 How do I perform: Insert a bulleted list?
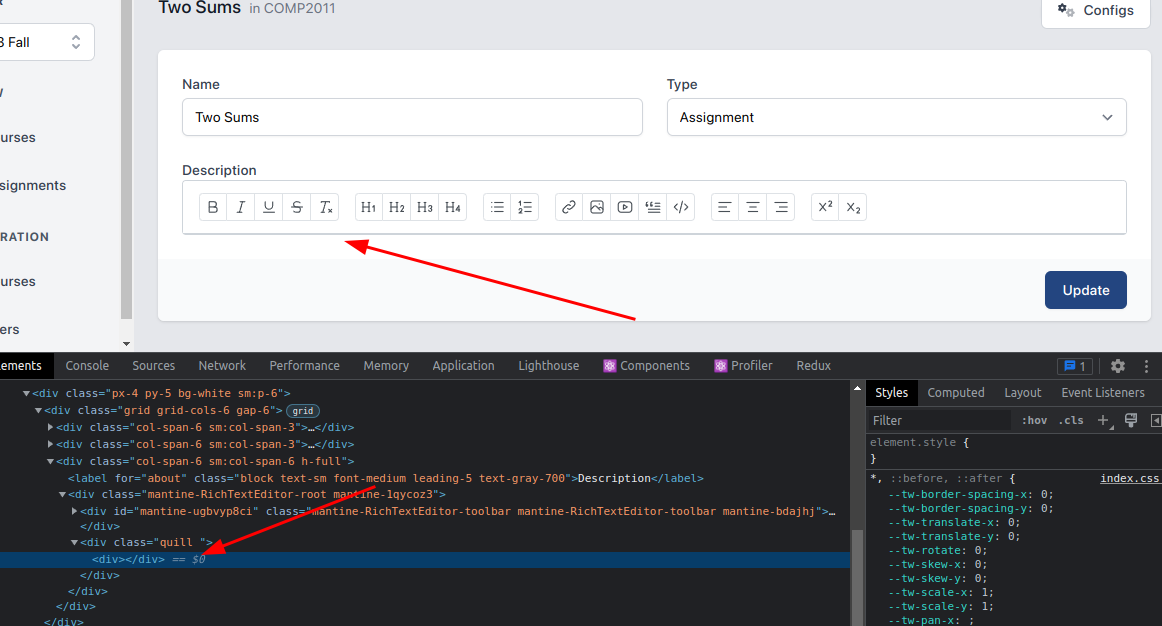point(497,207)
